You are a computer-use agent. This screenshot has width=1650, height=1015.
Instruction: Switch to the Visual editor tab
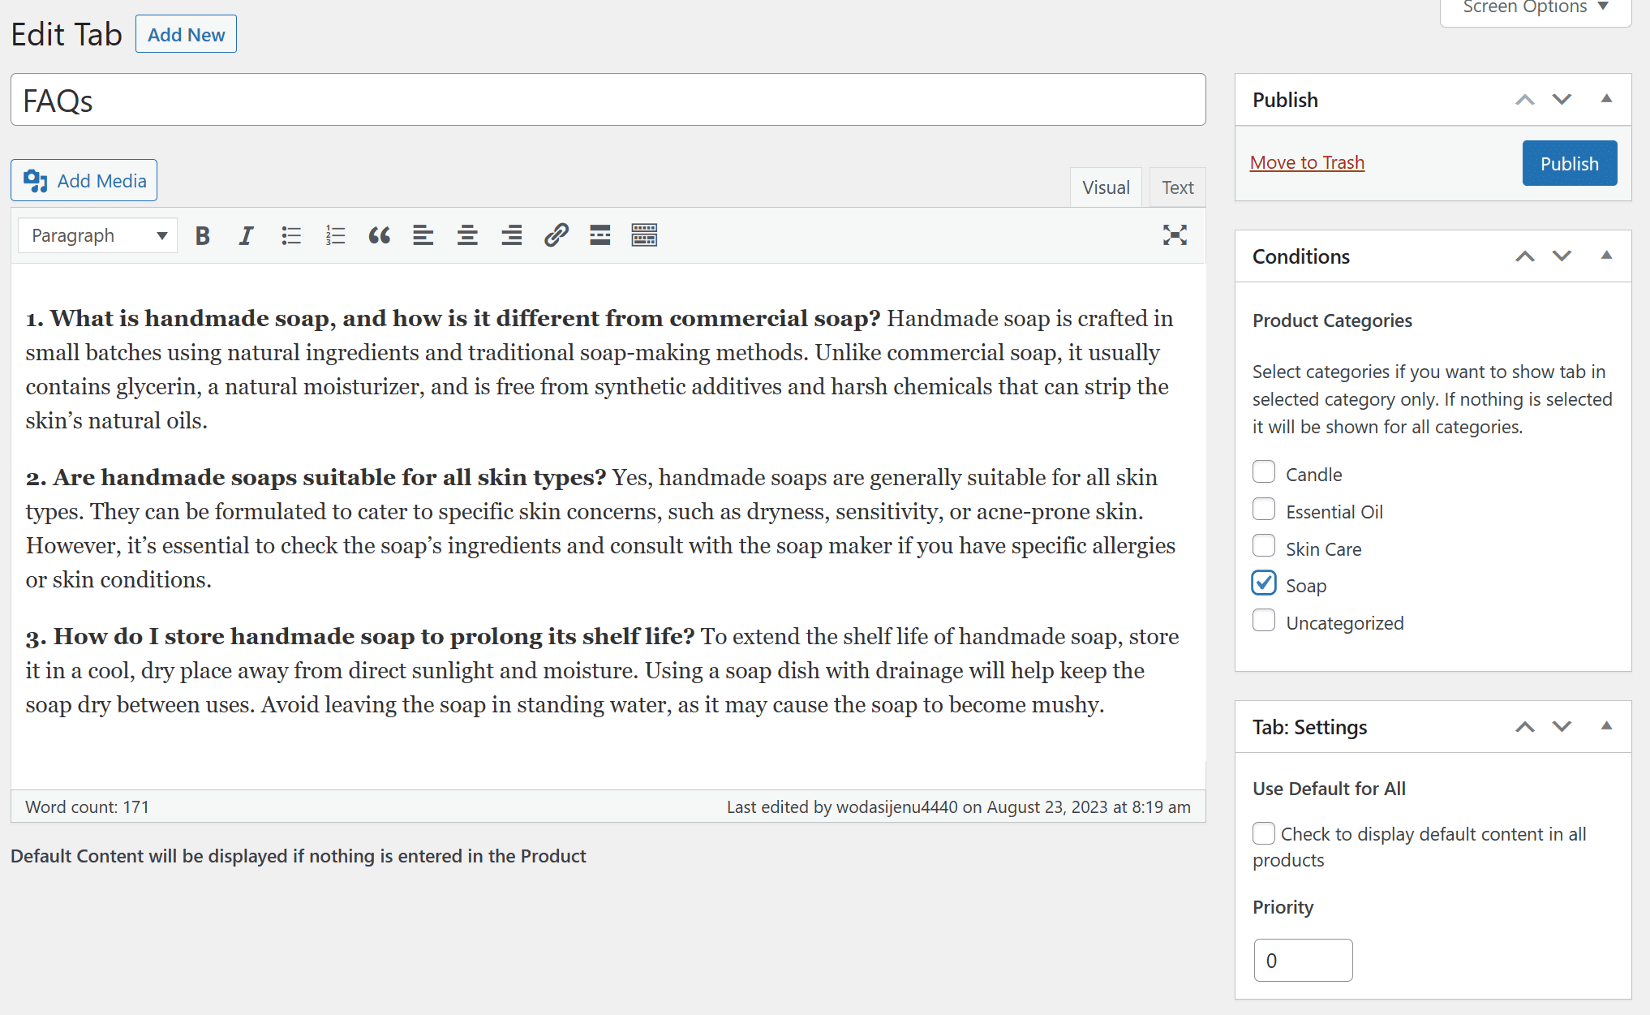tap(1105, 188)
